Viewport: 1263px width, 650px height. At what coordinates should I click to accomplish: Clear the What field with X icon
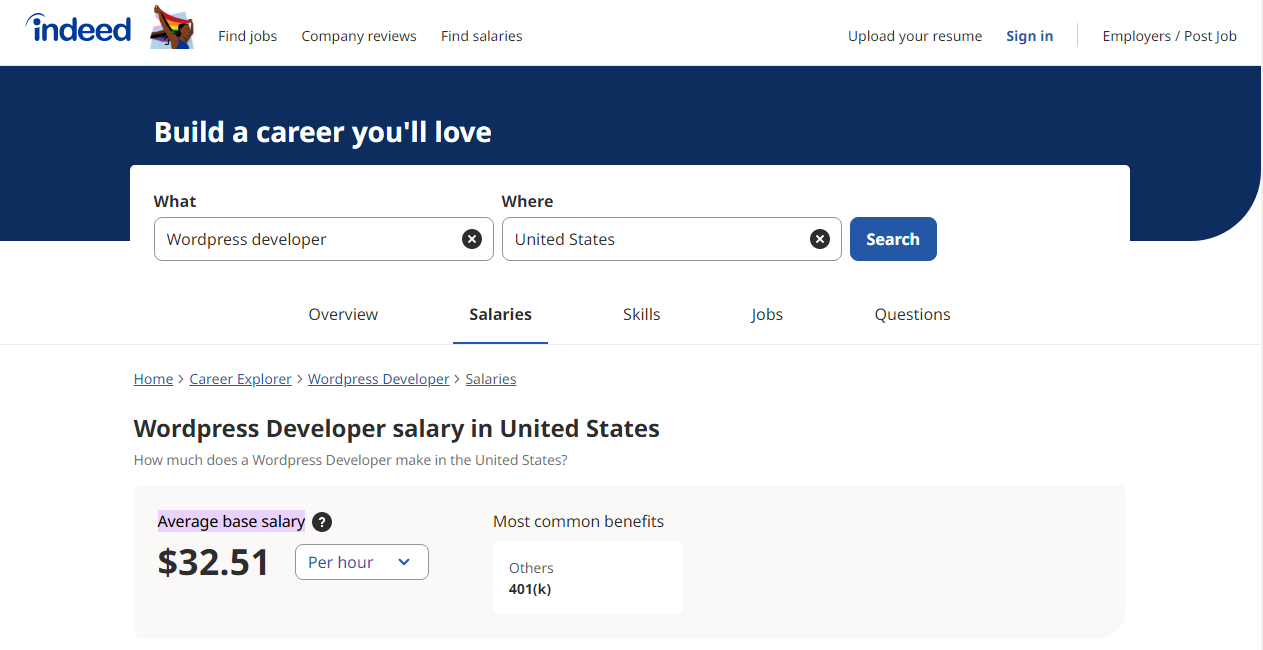point(472,239)
